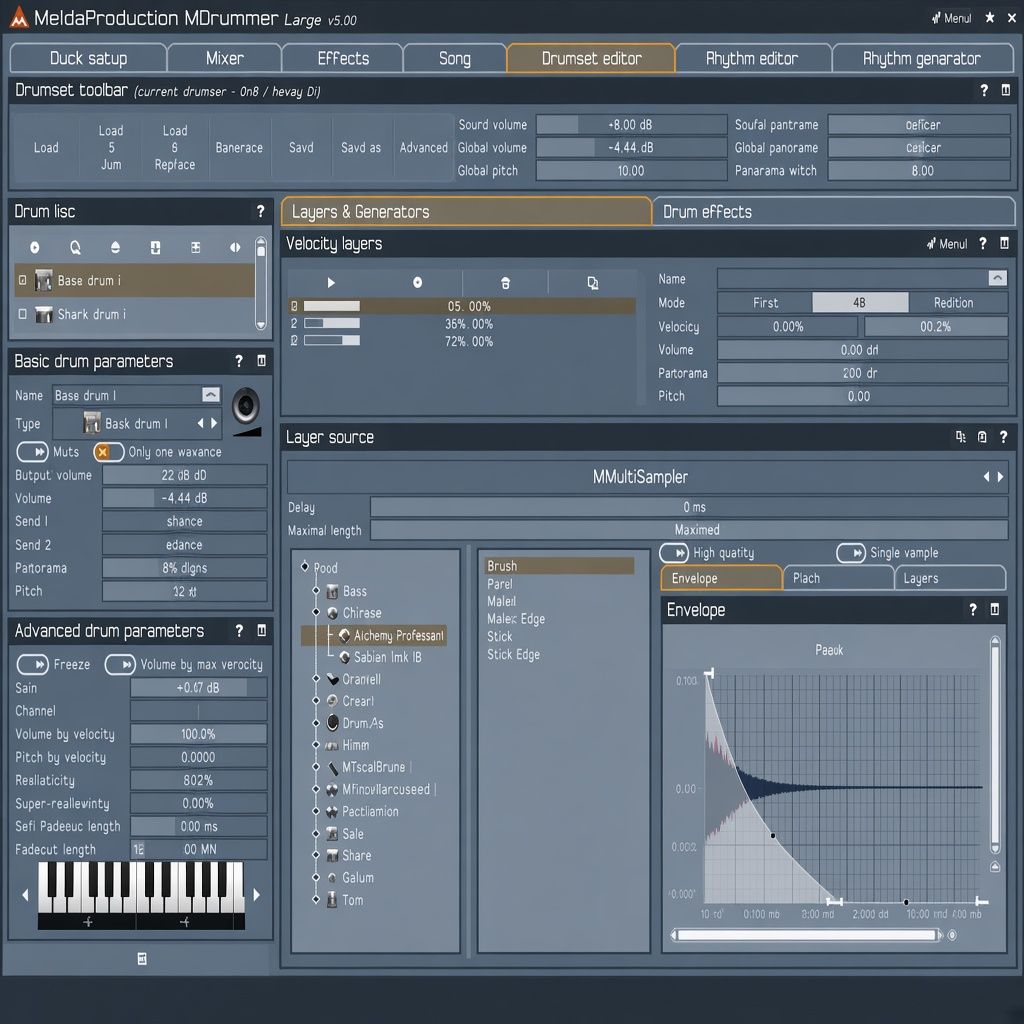Screen dimensions: 1024x1024
Task: Toggle the Freeze switch
Action: click(x=33, y=665)
